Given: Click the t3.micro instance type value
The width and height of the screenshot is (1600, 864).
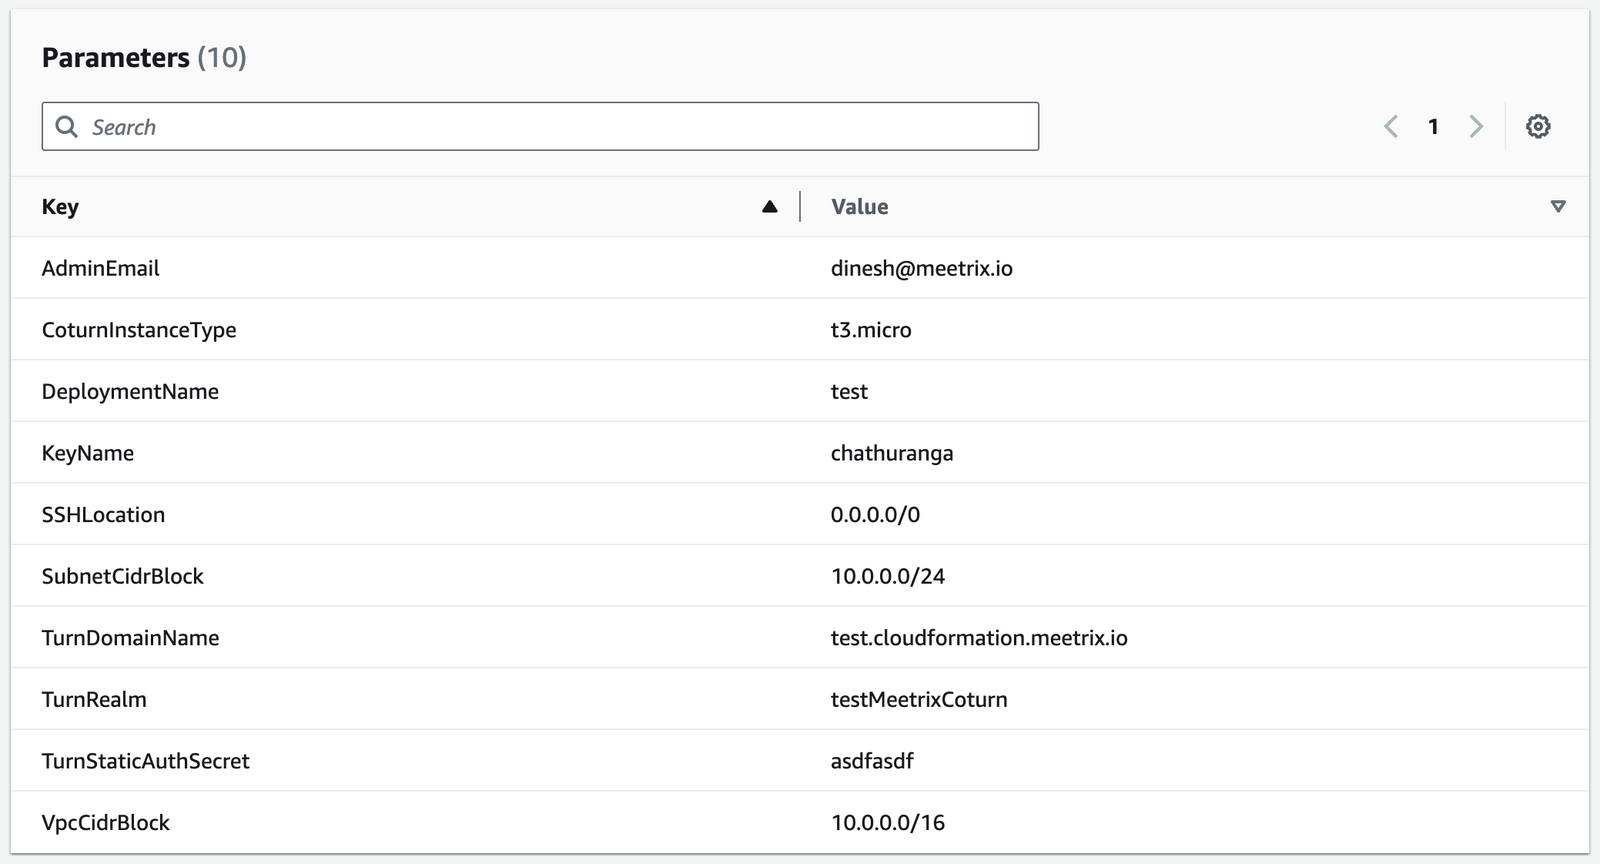Looking at the screenshot, I should 870,330.
